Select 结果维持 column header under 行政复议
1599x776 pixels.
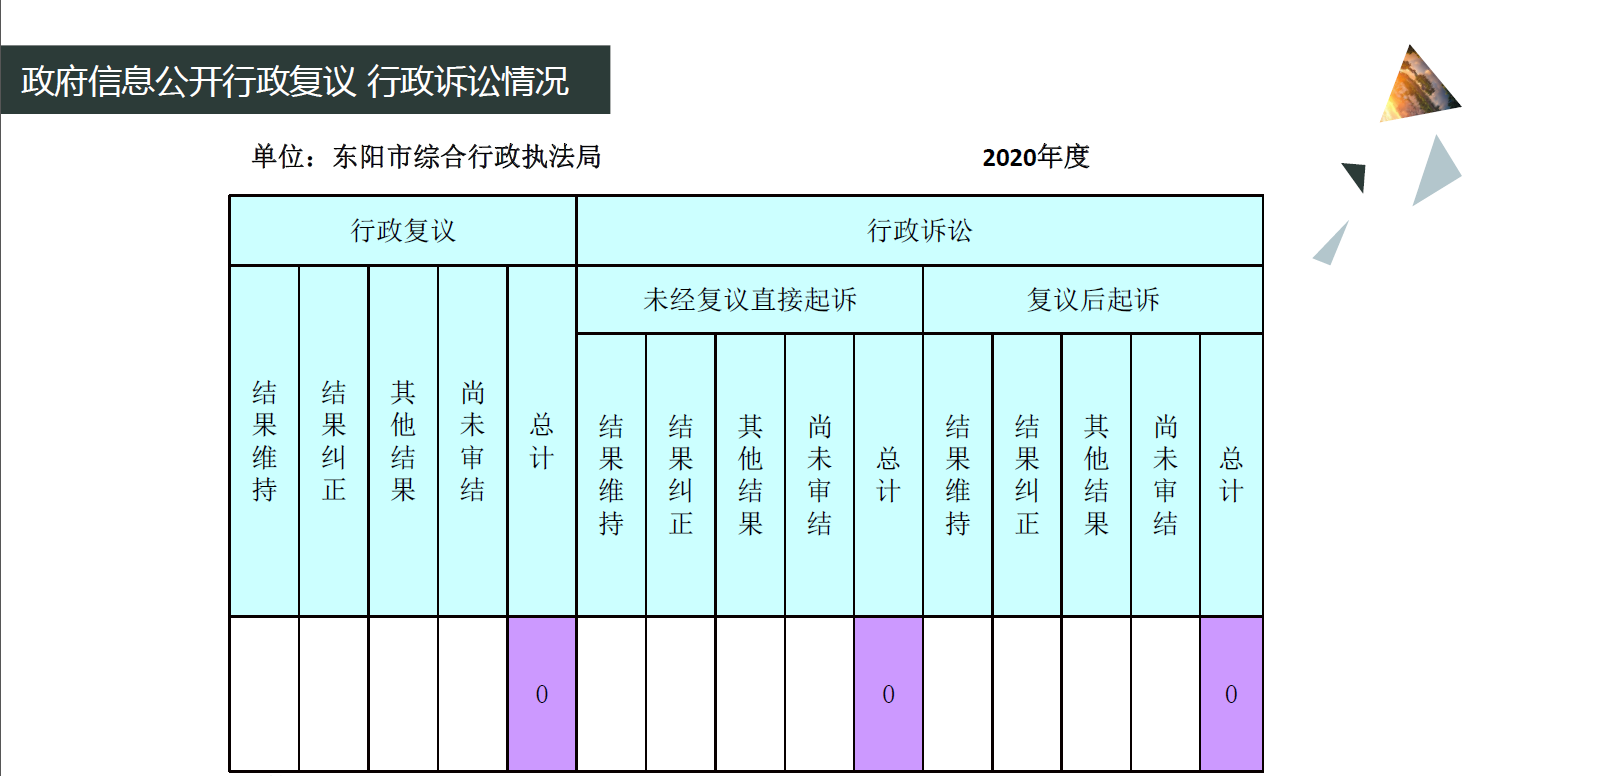coord(264,441)
